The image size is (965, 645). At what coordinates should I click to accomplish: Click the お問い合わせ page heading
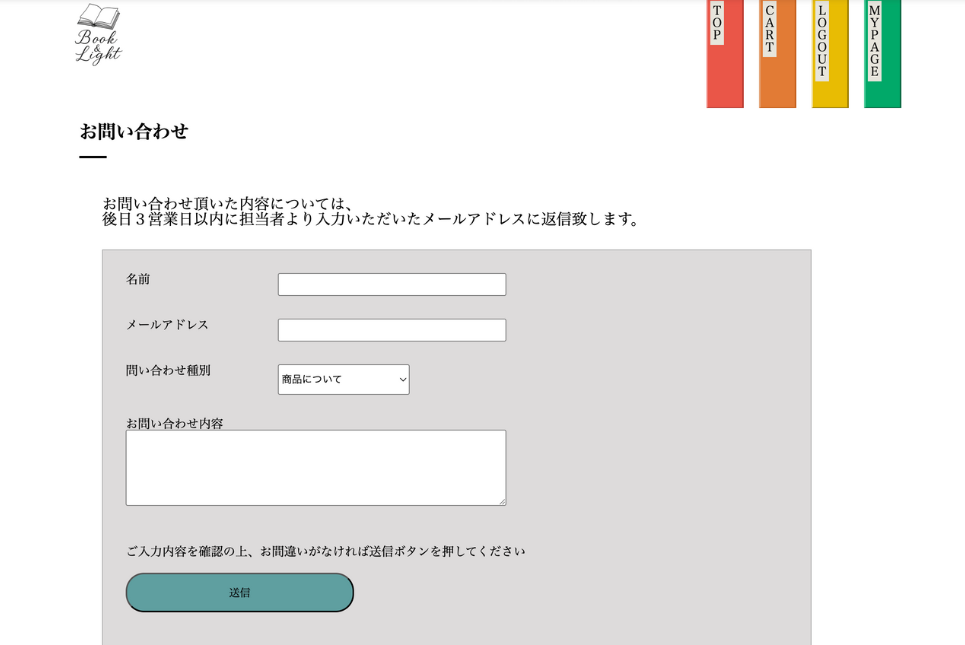tap(134, 131)
